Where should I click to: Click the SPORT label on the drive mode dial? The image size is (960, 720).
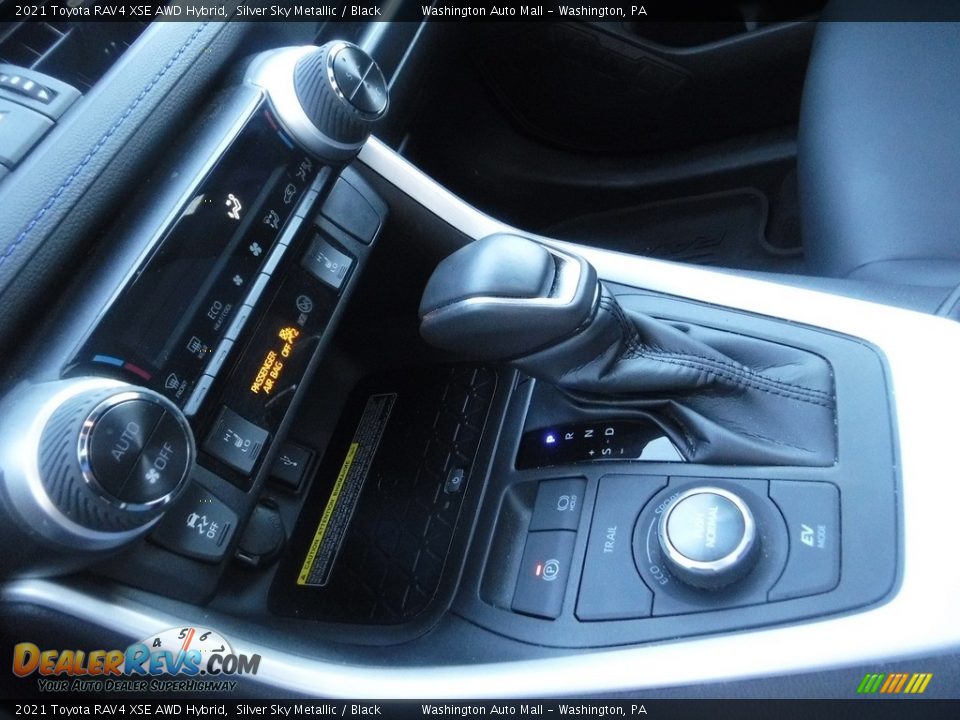click(x=667, y=503)
